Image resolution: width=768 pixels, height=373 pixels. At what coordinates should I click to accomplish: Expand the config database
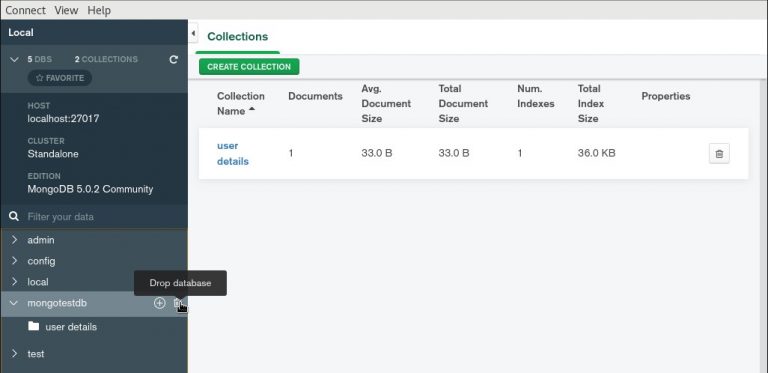14,260
